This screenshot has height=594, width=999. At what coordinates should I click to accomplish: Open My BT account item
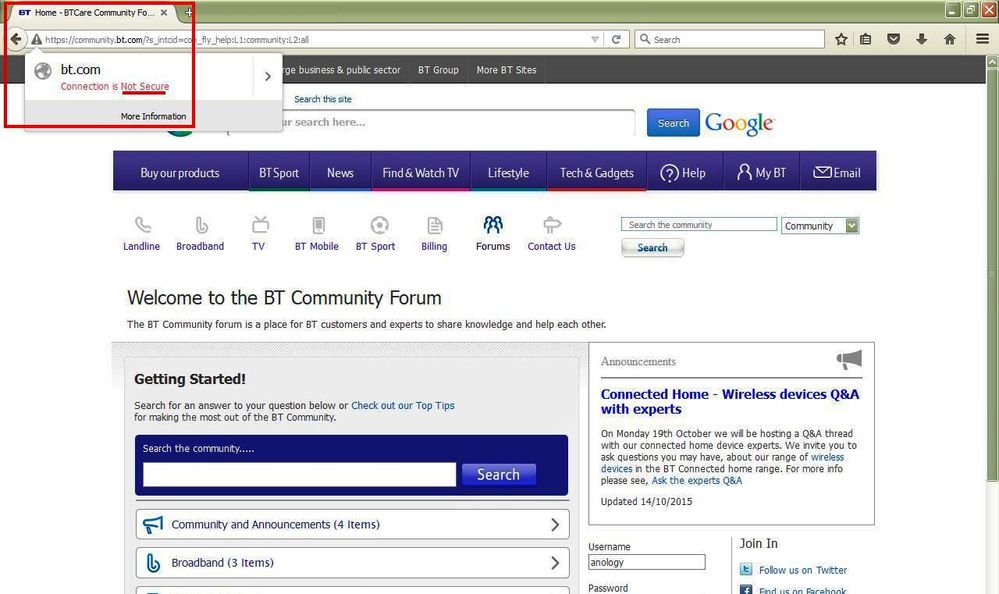[761, 173]
